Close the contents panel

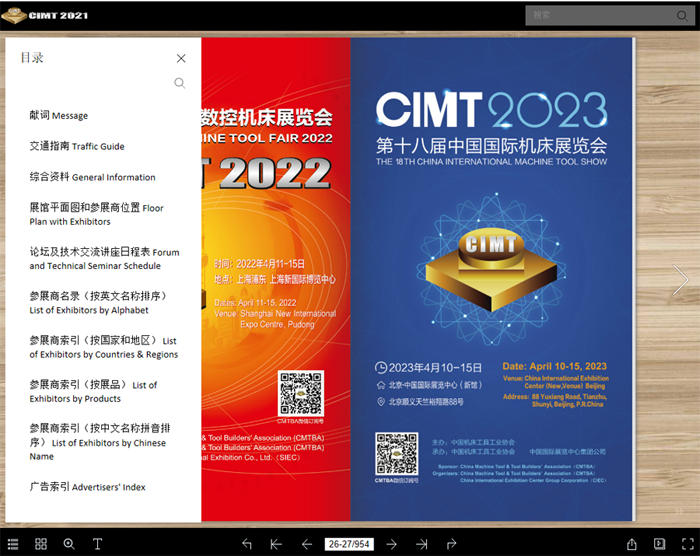click(x=181, y=59)
